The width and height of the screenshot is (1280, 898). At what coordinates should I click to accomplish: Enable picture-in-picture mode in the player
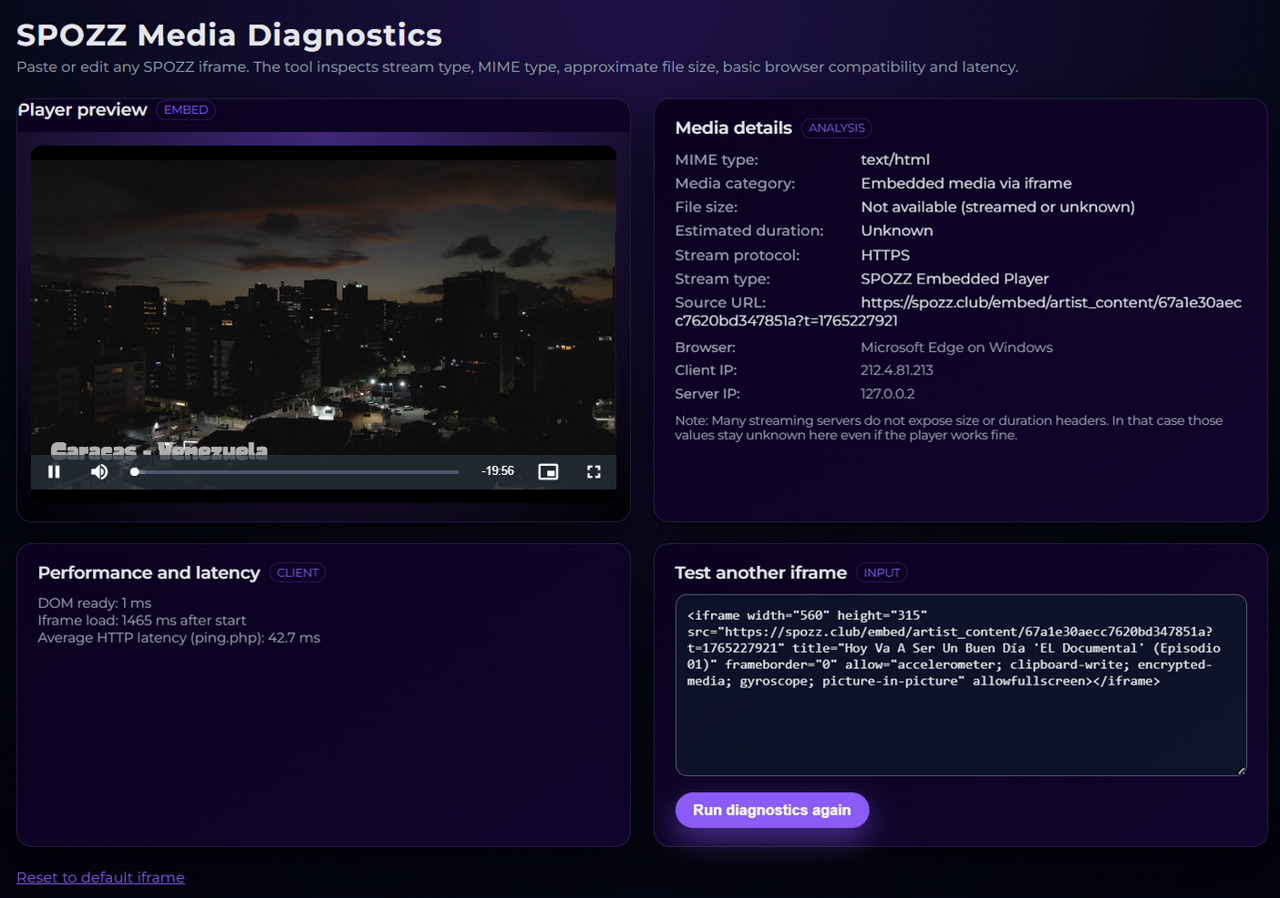[x=548, y=471]
